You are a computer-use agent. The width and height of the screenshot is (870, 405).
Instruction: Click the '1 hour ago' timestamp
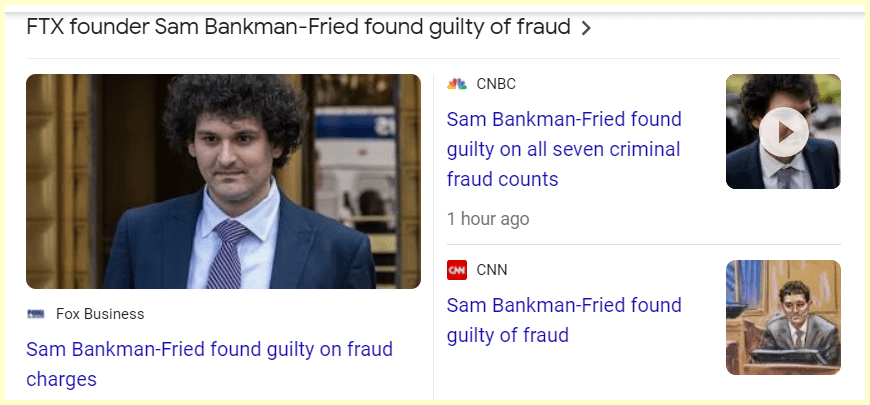(488, 219)
